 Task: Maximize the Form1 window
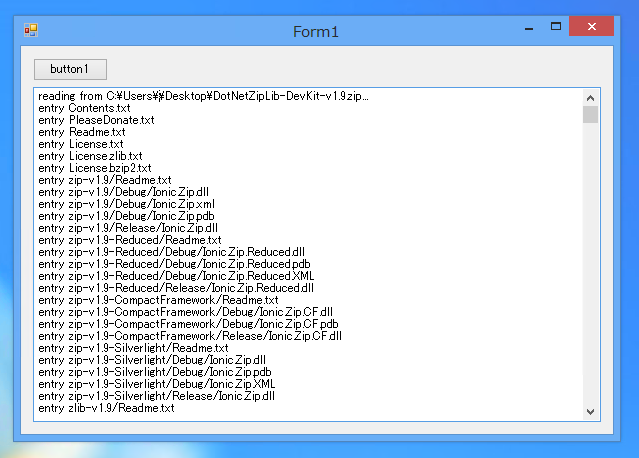tap(555, 27)
